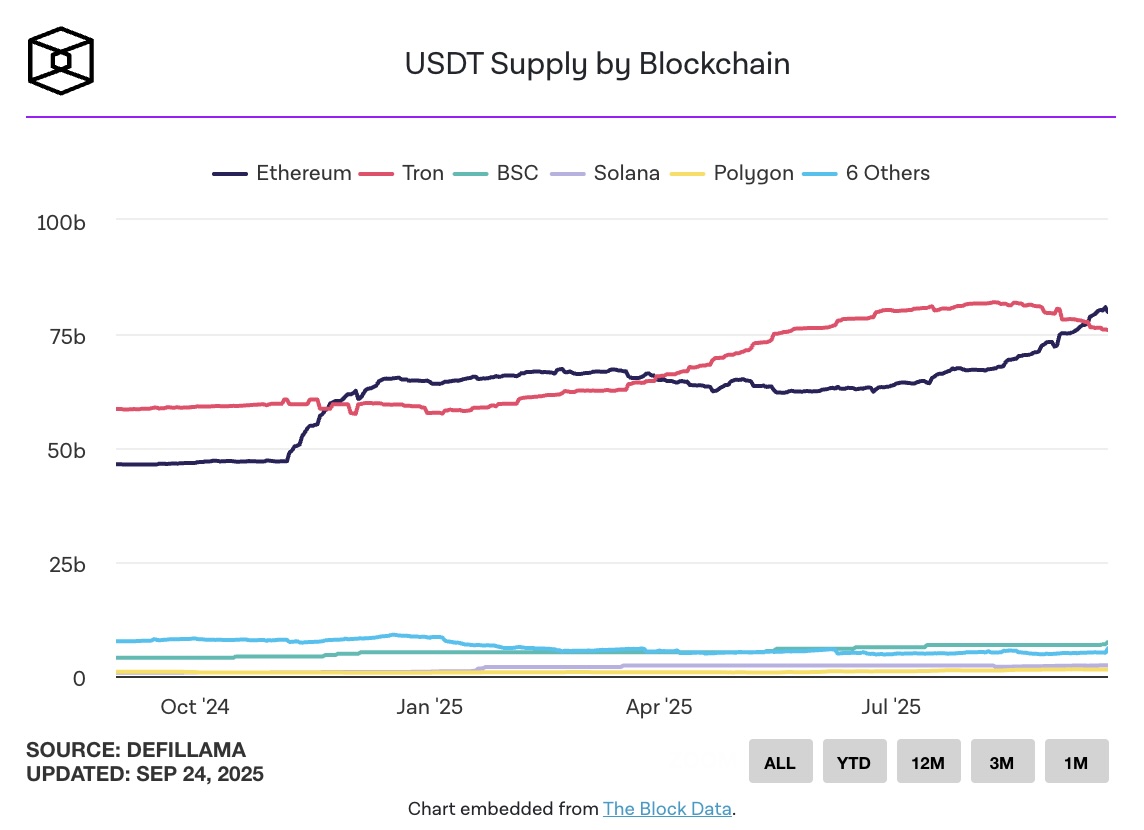Open The Block Data link

(667, 809)
